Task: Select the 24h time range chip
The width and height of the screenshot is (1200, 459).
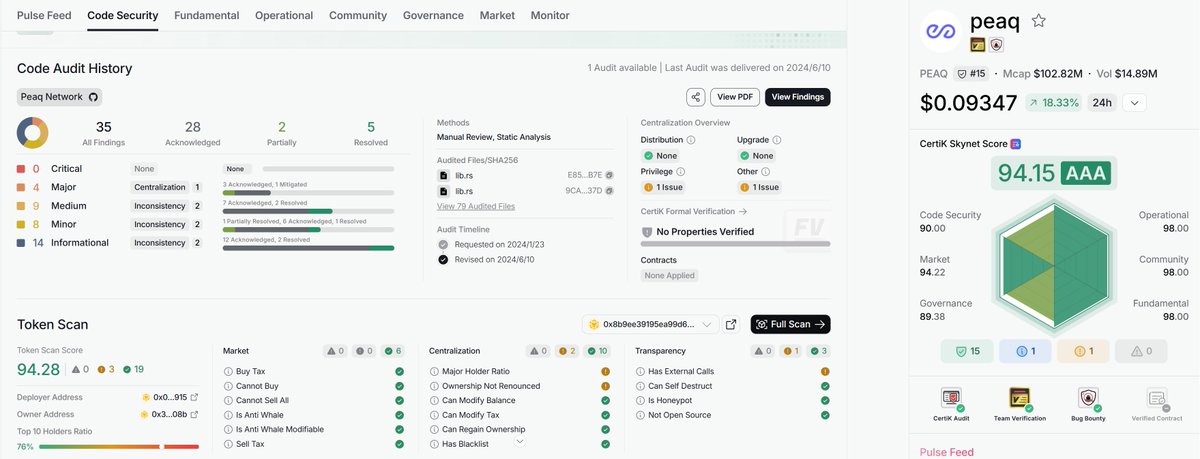Action: click(1102, 102)
